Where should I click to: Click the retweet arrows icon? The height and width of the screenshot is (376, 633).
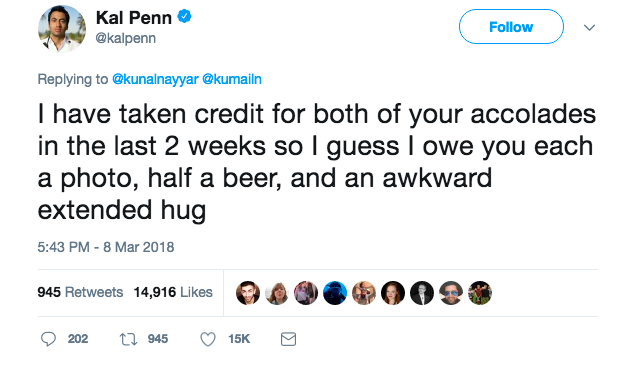[x=128, y=339]
